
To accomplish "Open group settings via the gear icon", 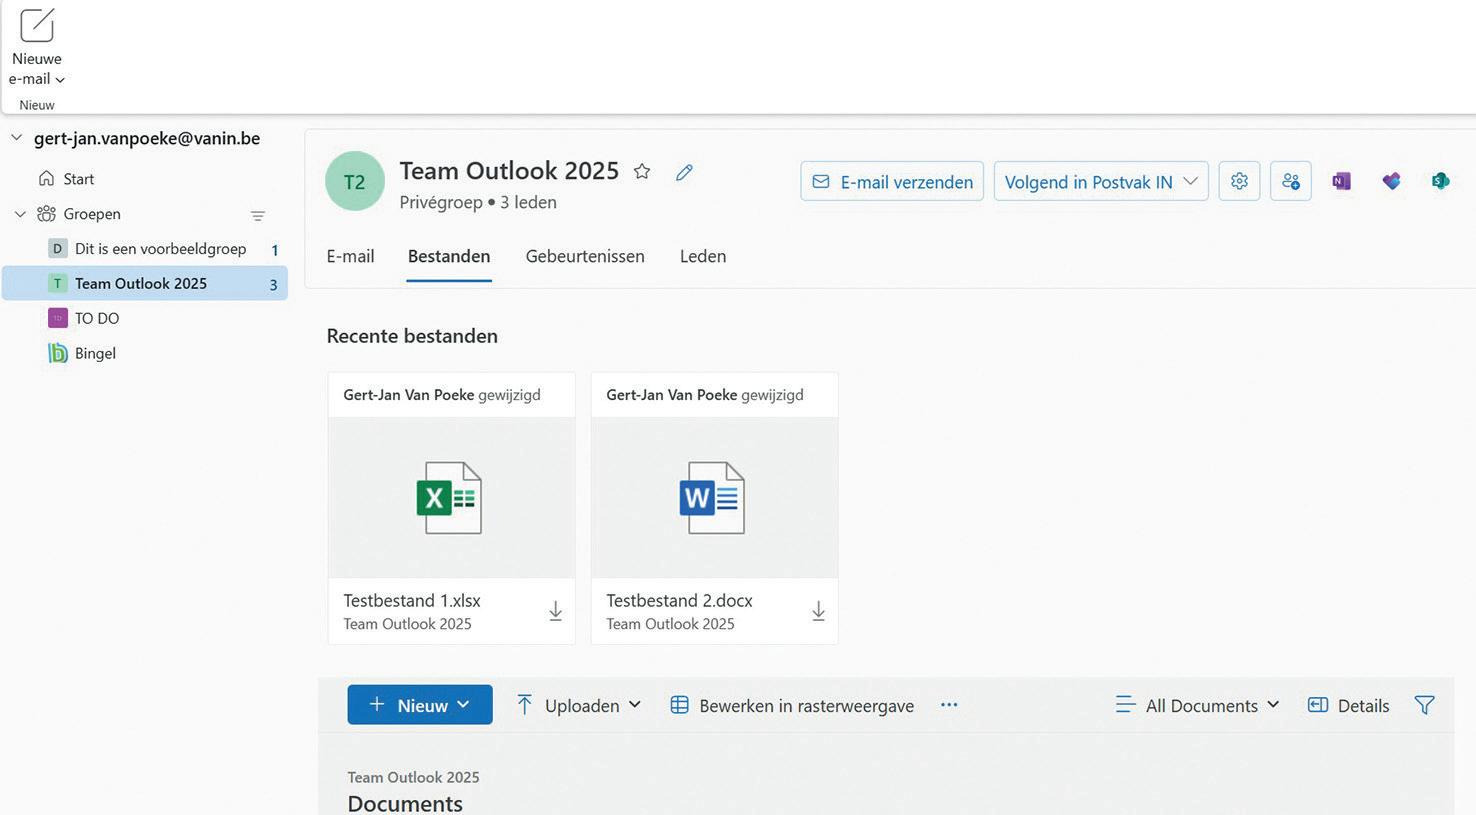I will pos(1239,181).
